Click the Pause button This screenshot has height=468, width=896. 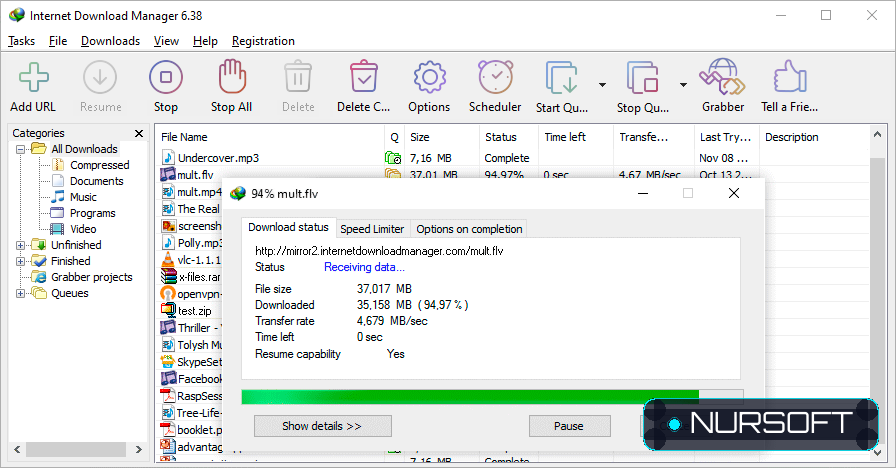point(569,426)
